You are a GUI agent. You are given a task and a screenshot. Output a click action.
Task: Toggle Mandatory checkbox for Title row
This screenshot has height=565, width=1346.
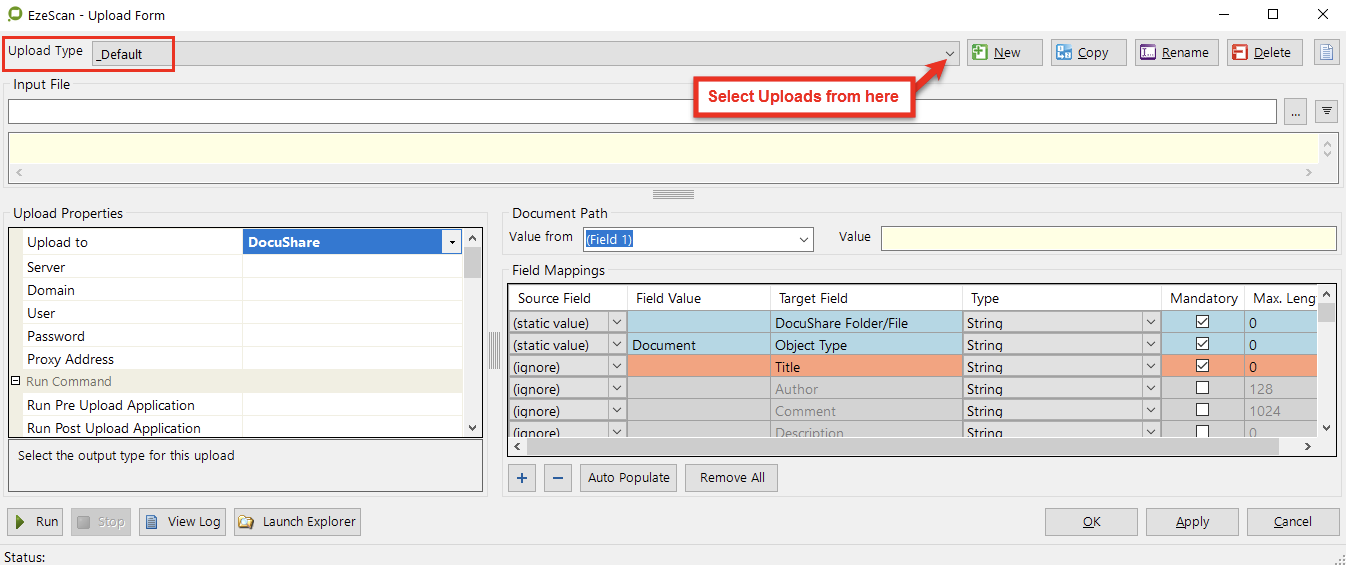1202,366
